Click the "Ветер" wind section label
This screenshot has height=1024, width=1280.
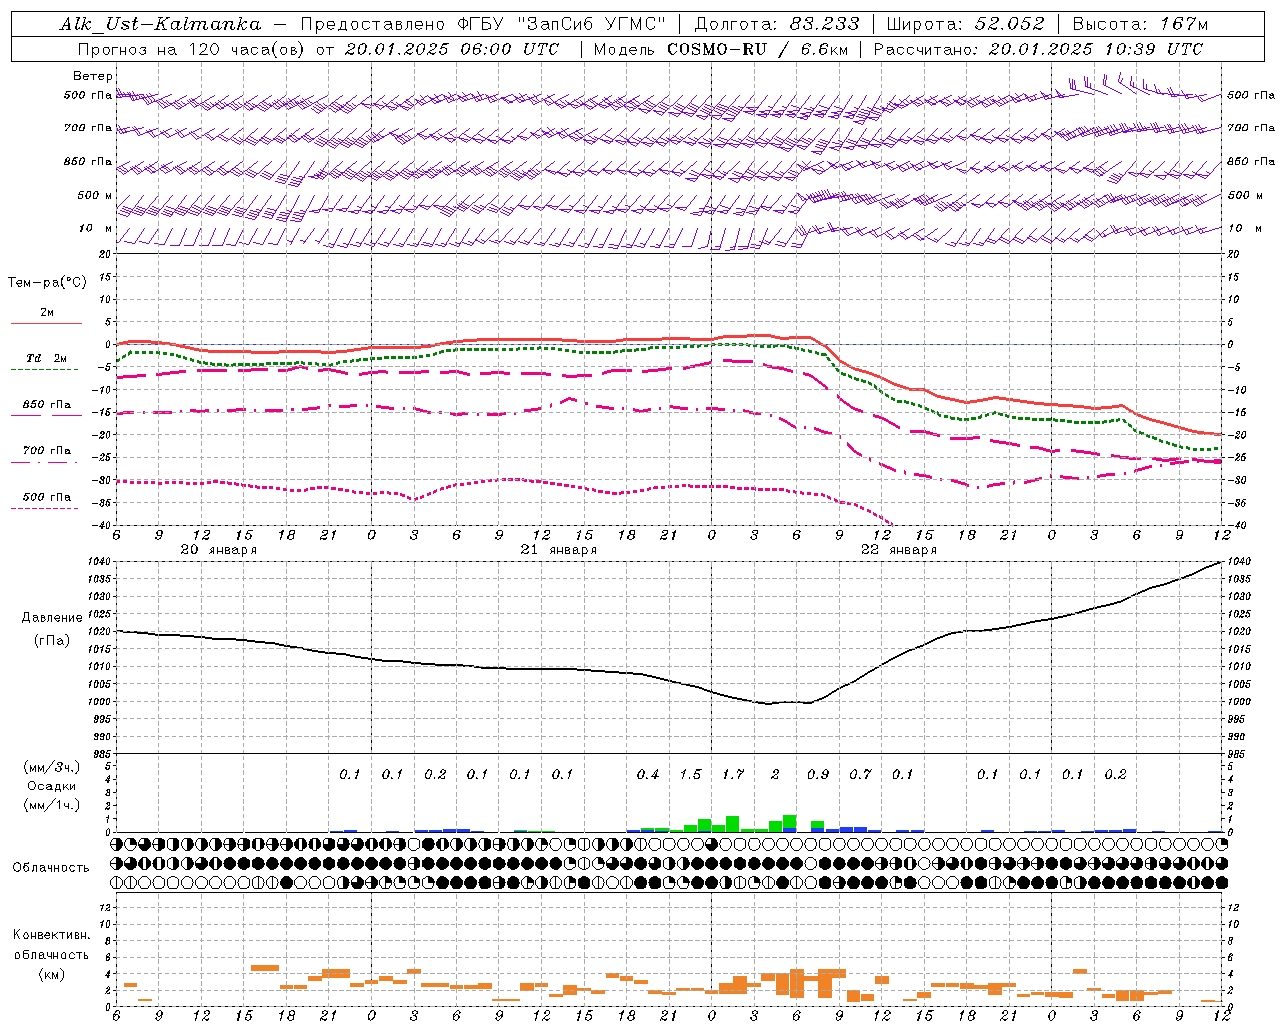(x=93, y=76)
